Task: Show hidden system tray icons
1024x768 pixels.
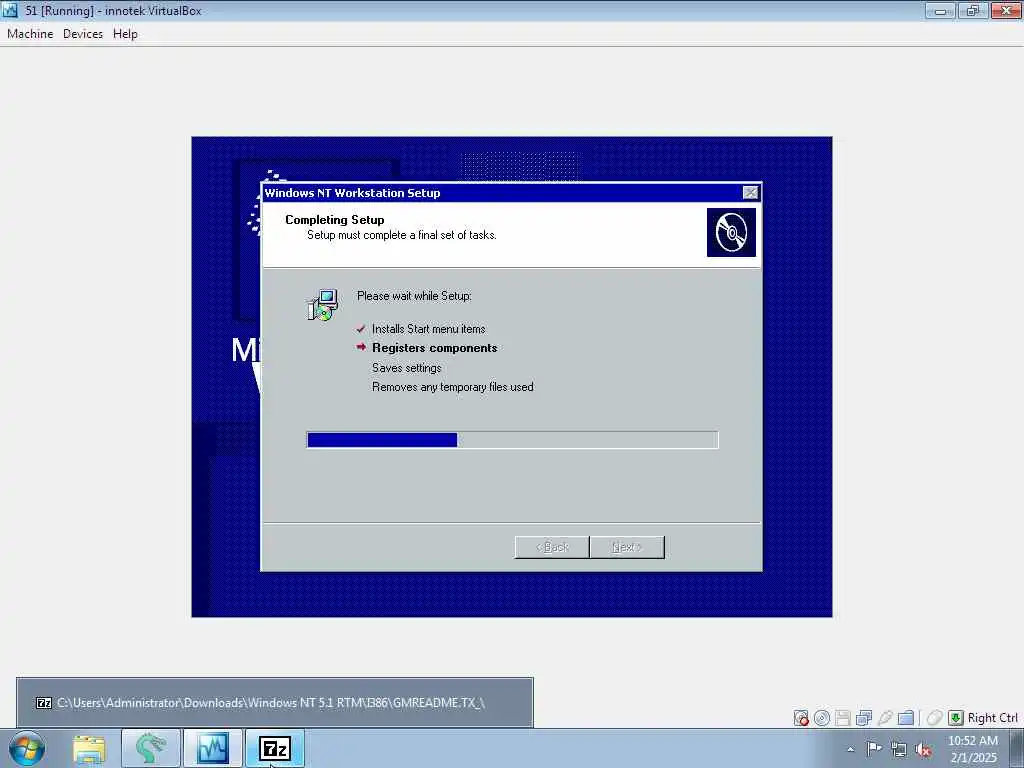Action: click(x=850, y=749)
